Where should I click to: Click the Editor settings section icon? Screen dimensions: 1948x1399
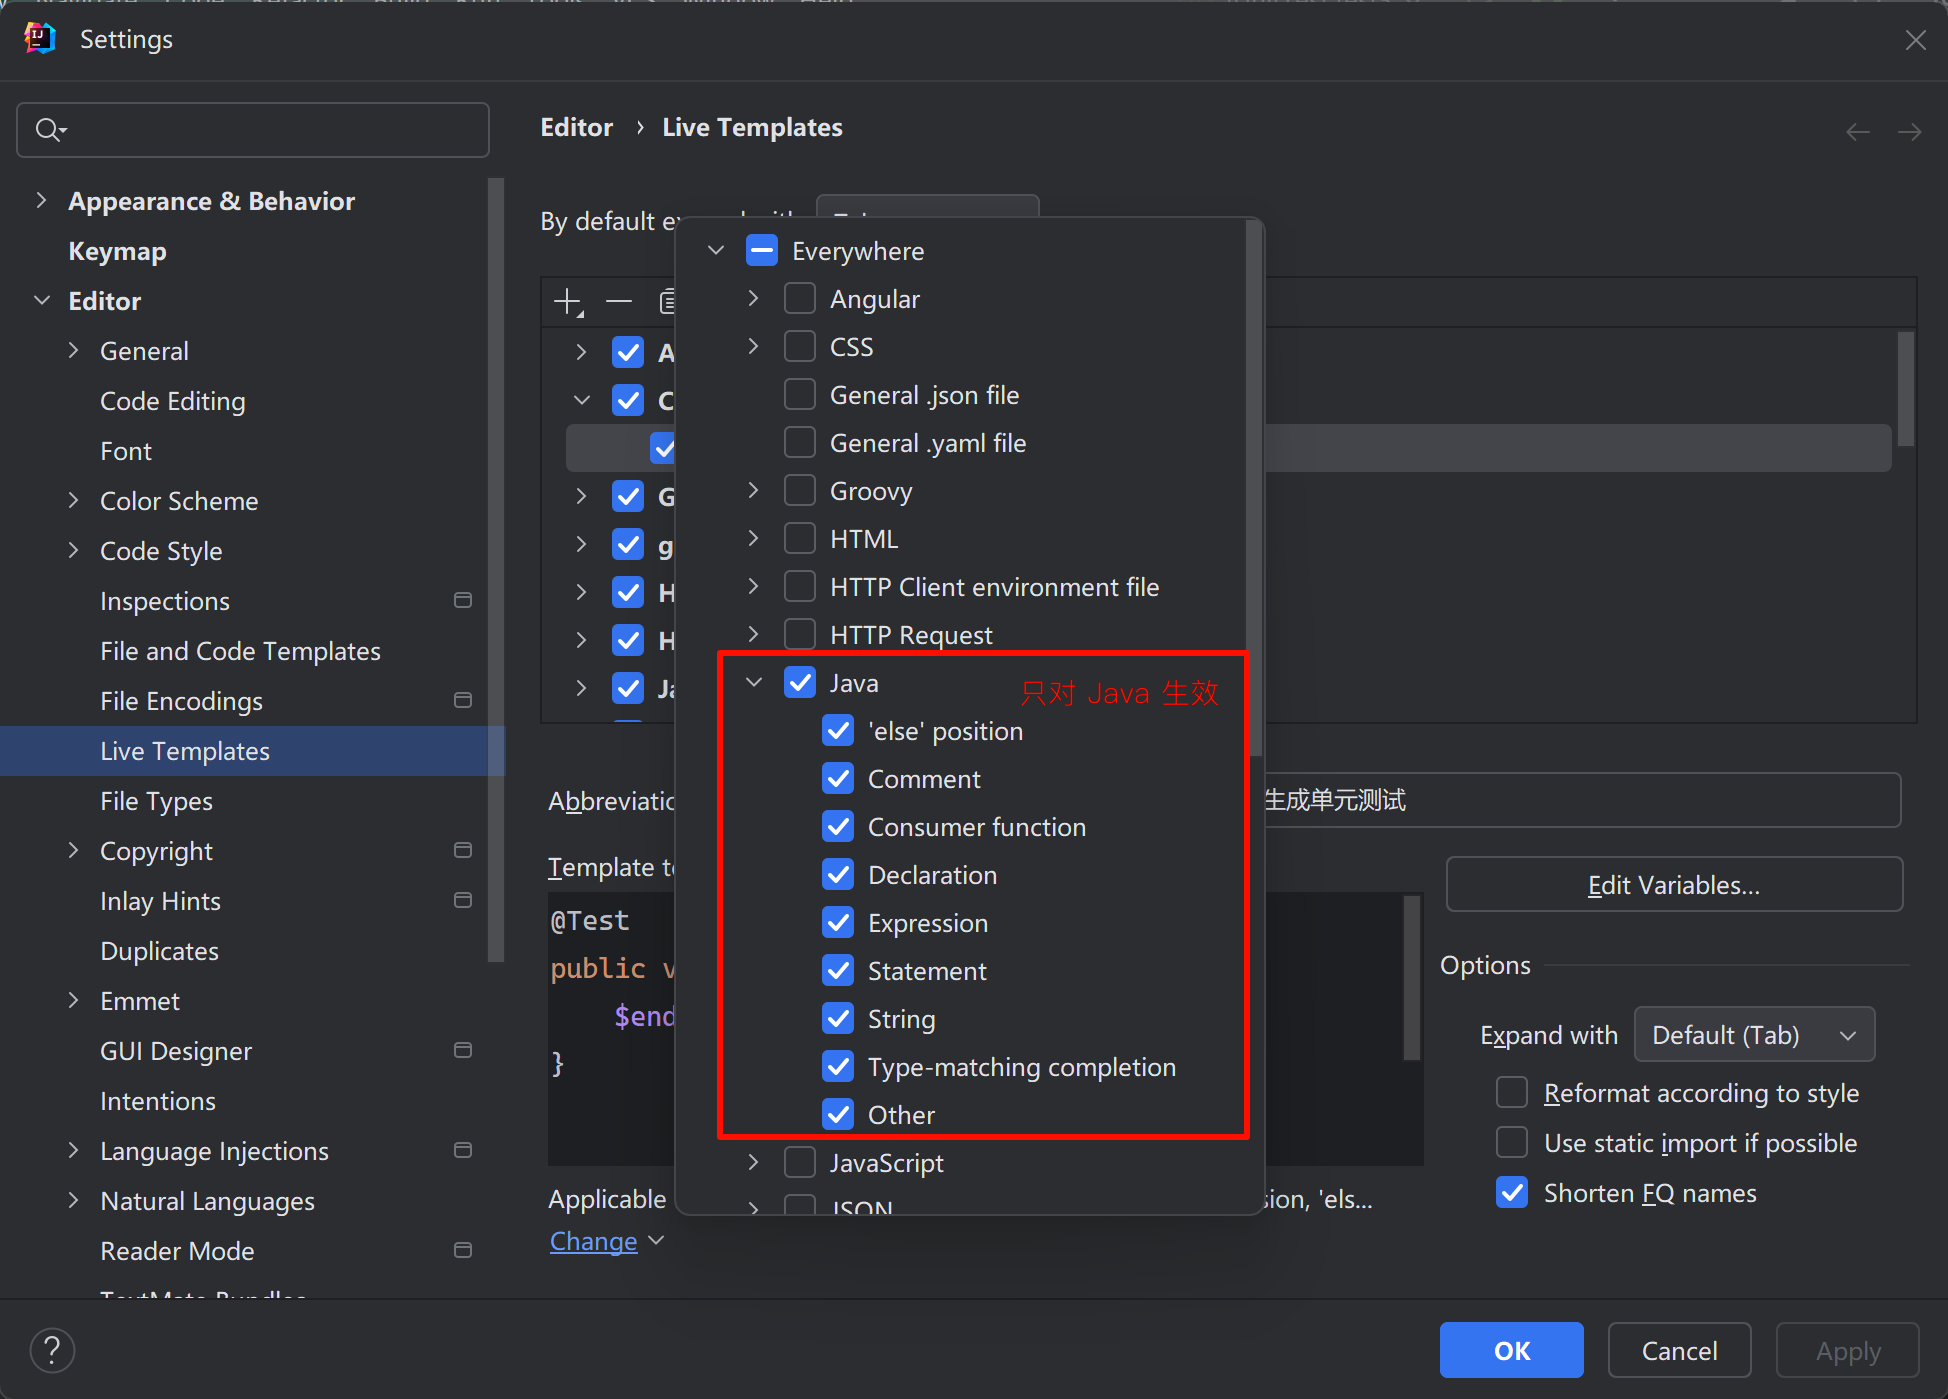point(41,301)
